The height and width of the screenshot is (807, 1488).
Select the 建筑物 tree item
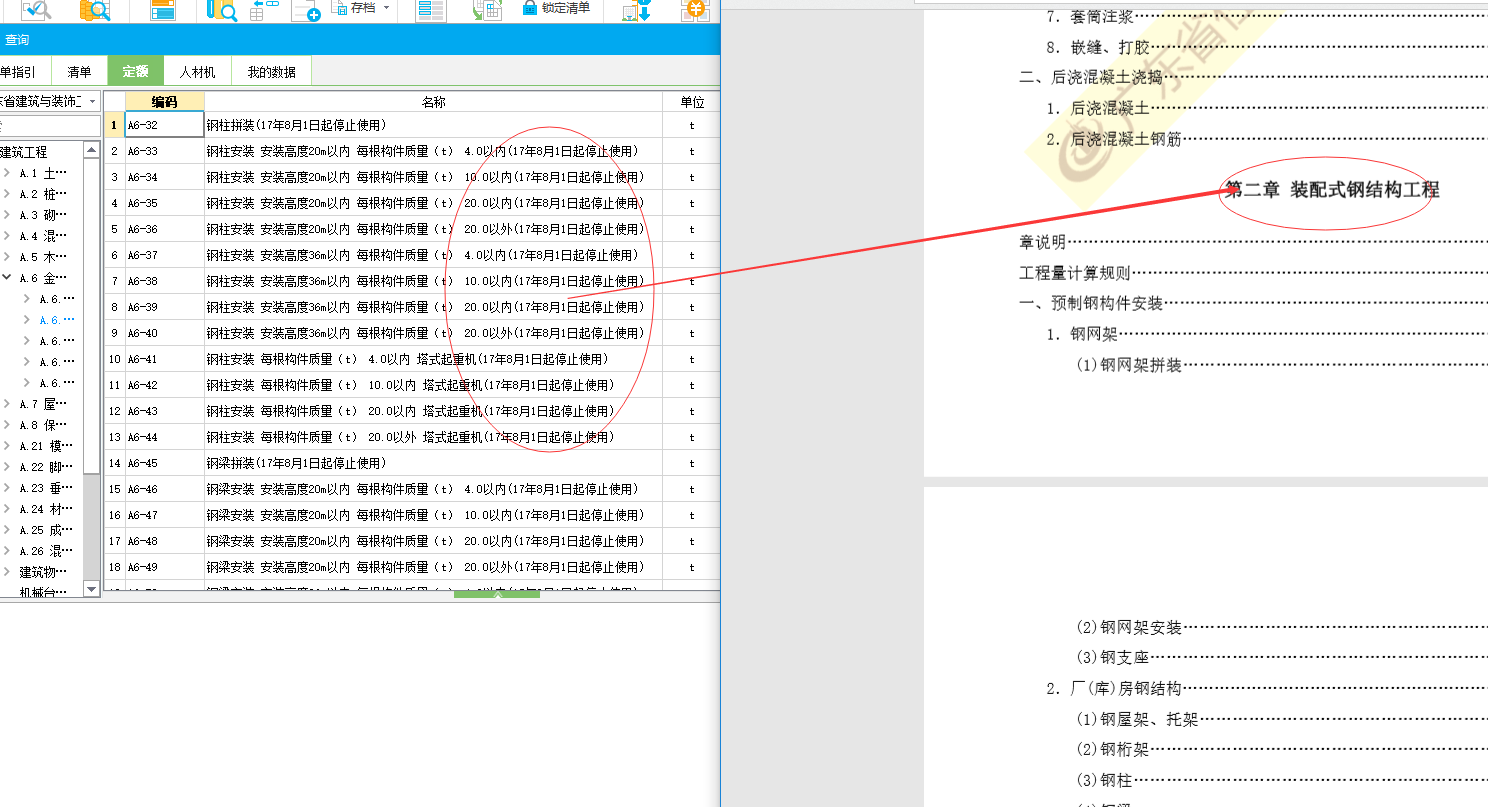pos(44,572)
